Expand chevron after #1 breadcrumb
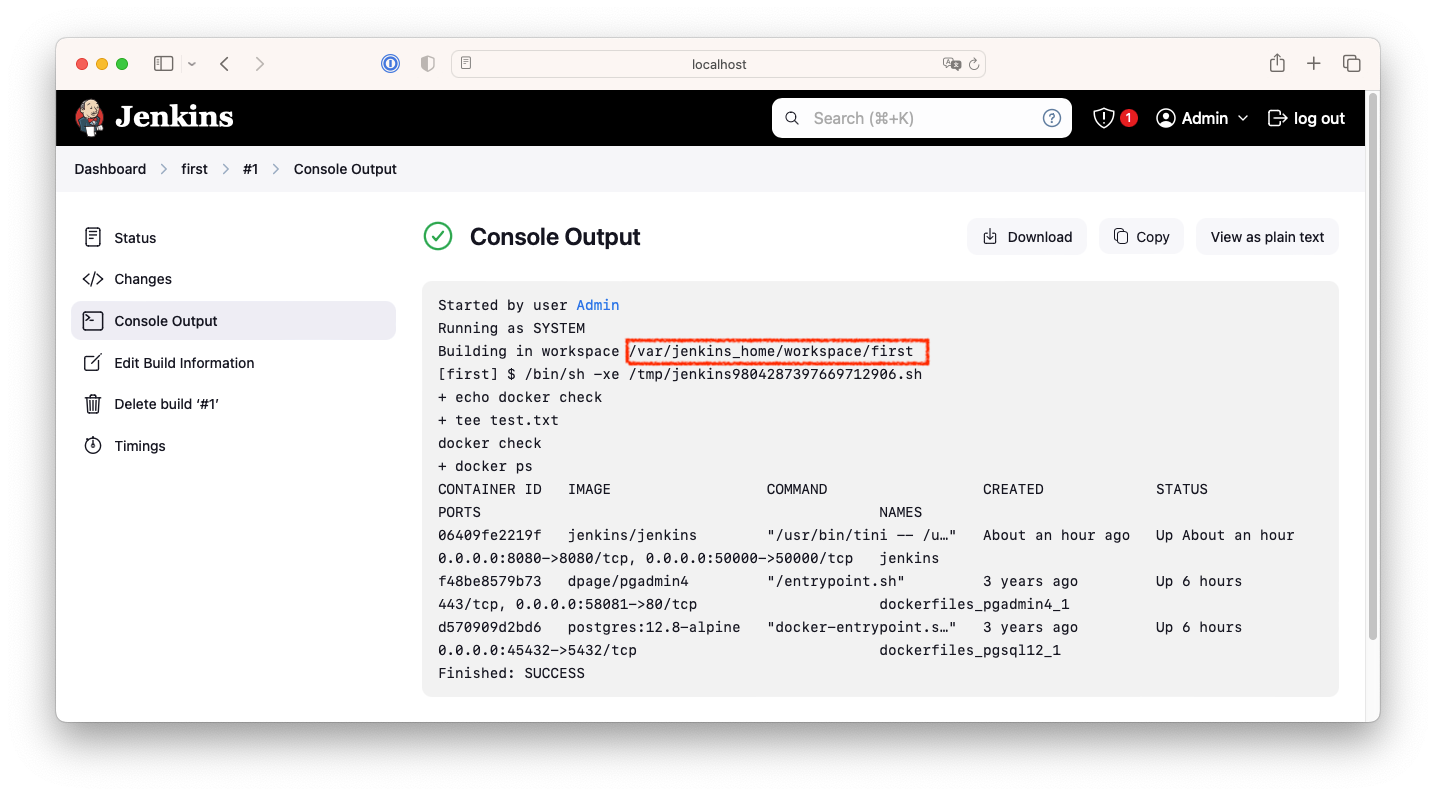Screen dimensions: 1436x796 [276, 169]
